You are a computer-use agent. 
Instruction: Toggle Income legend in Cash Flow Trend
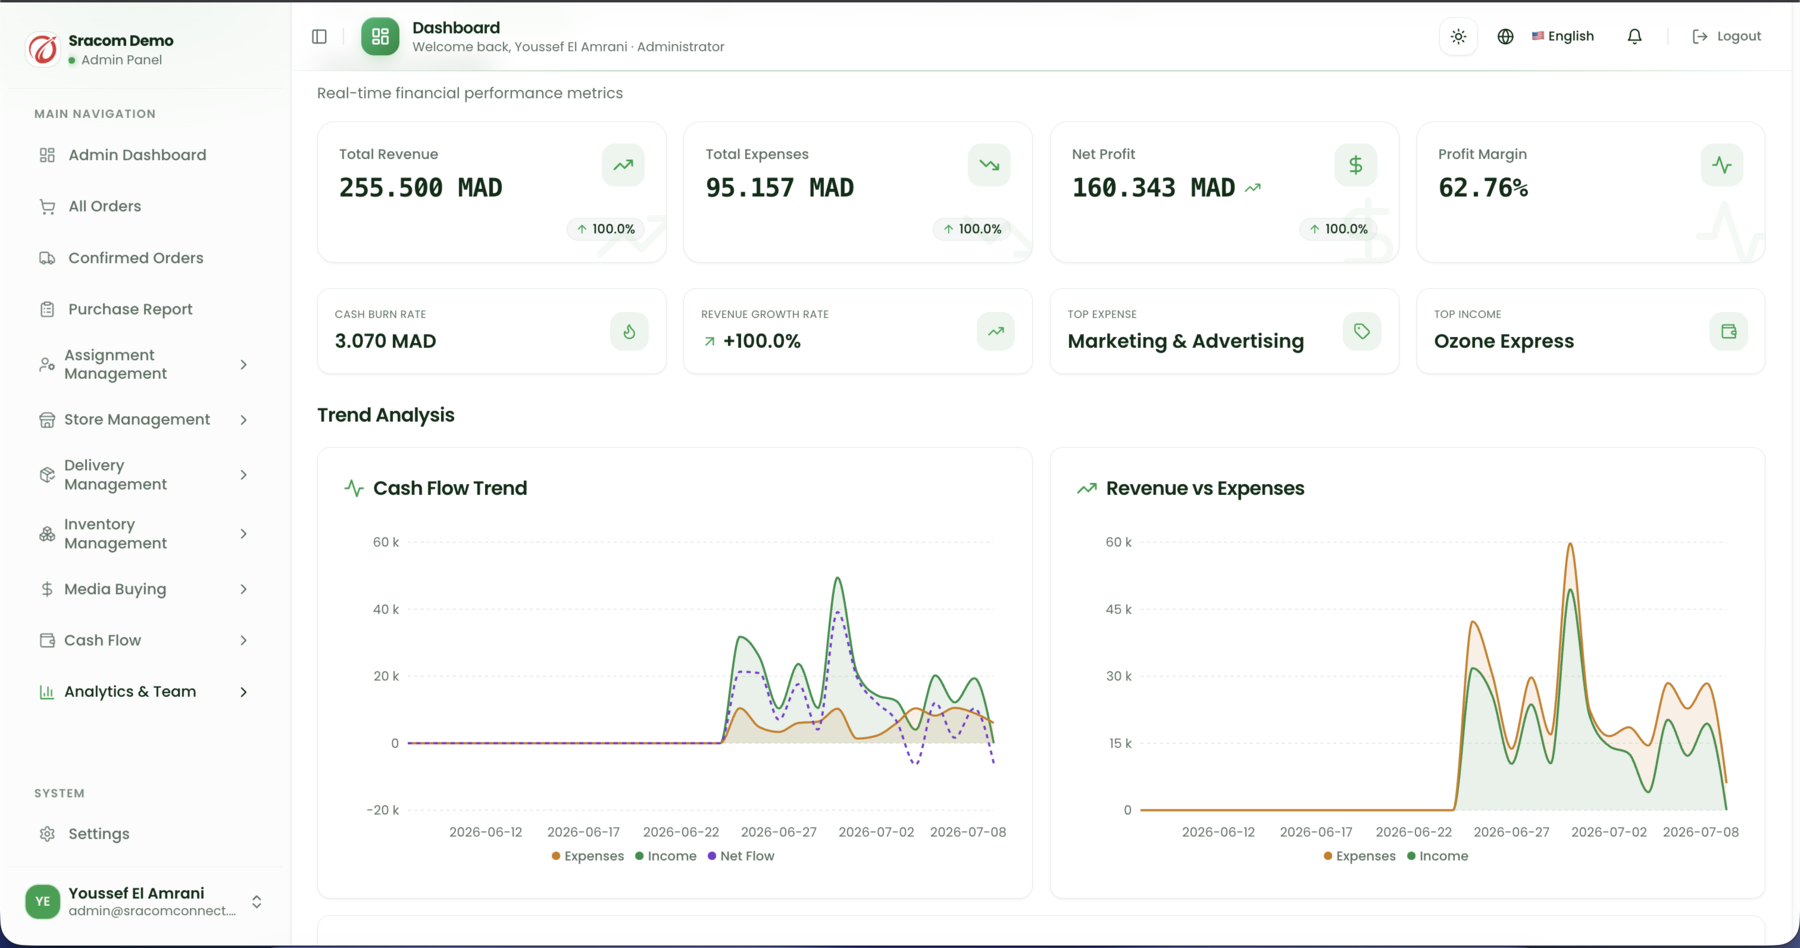[x=666, y=857]
